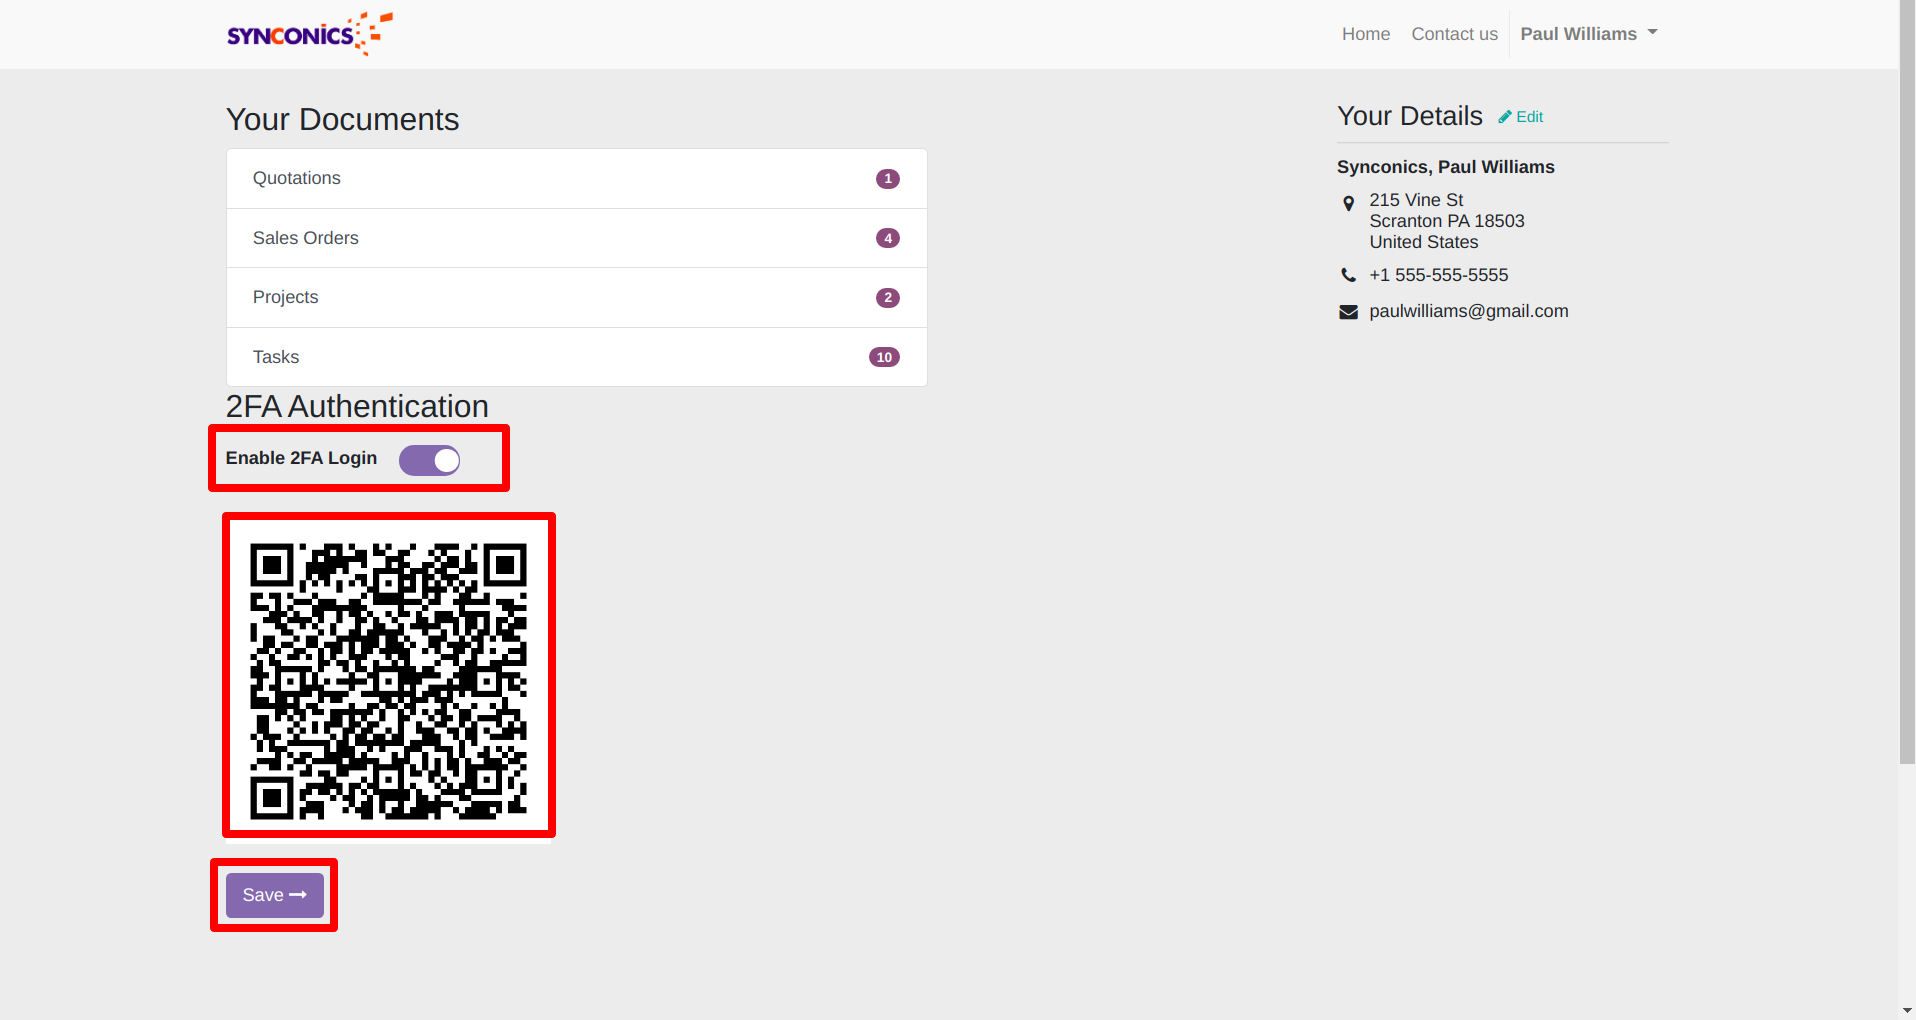1916x1020 pixels.
Task: Click the 2FA QR code image
Action: pyautogui.click(x=388, y=680)
